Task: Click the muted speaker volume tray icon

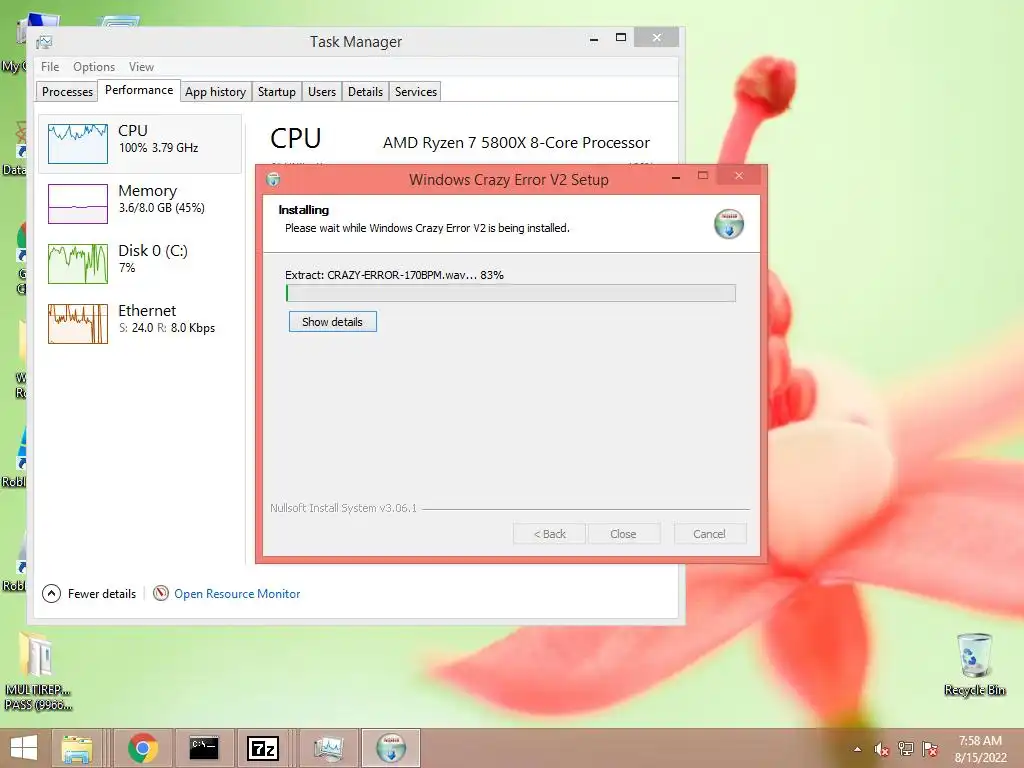Action: [882, 749]
